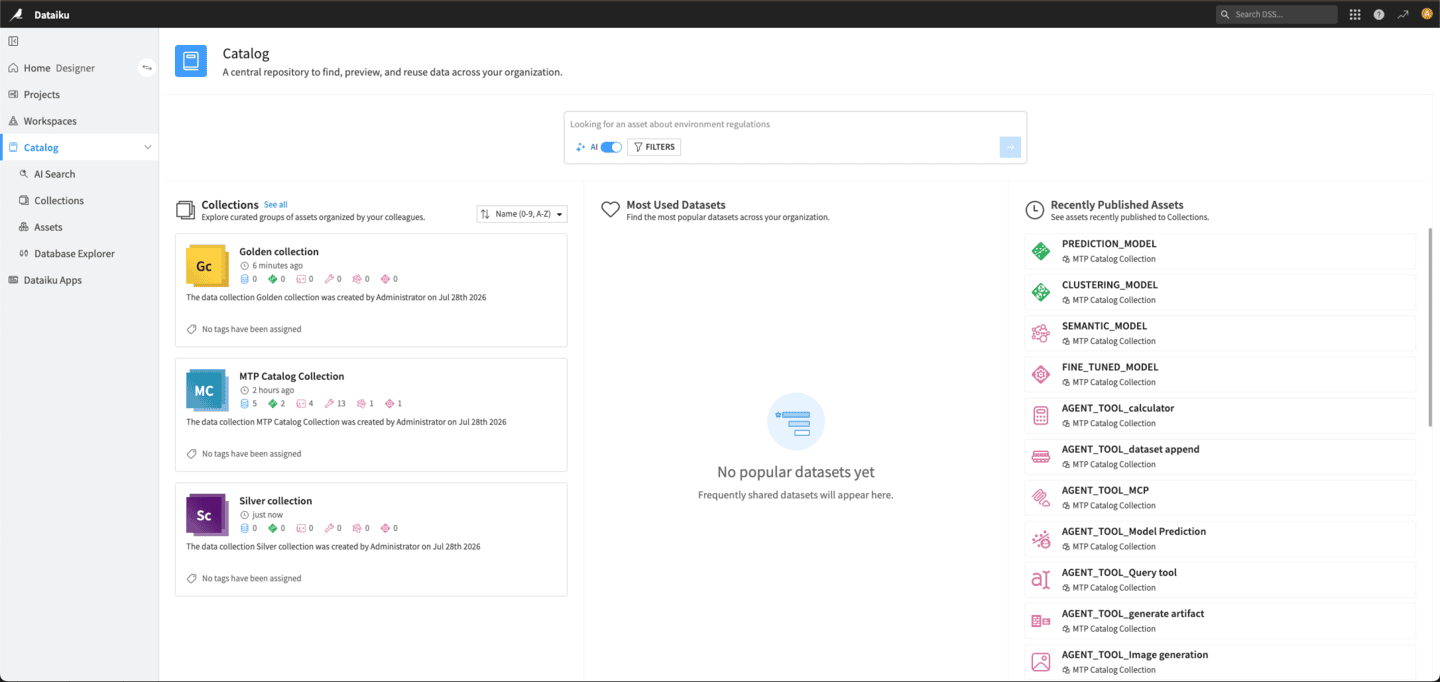Open the Name (0-9, A-Z) sort dropdown
Screen dimensions: 1440x682
coord(522,214)
